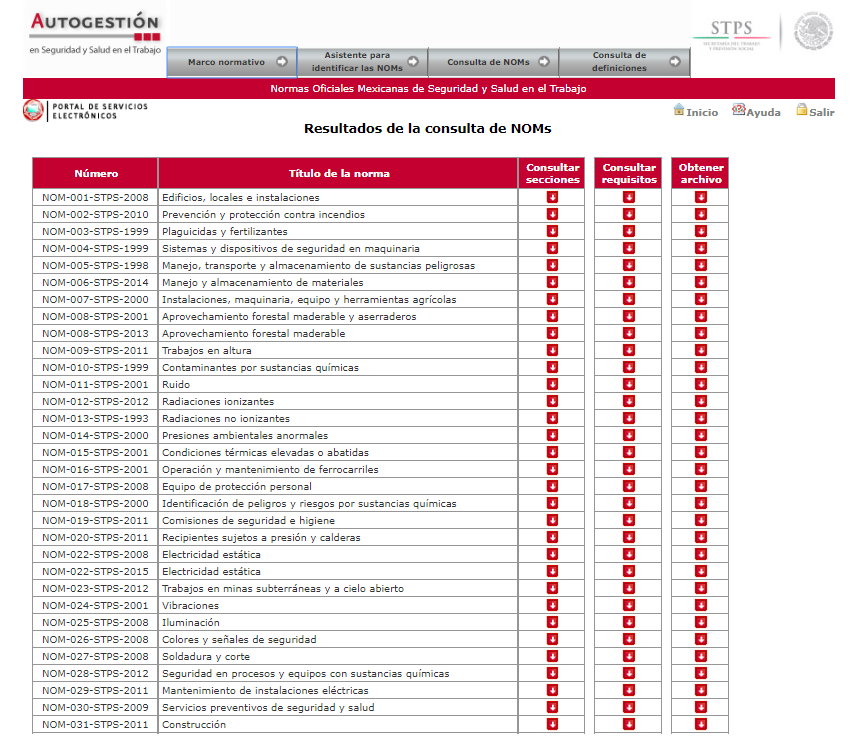Consult requirements for NOM-002-STPS-2010 incendios

pos(628,214)
